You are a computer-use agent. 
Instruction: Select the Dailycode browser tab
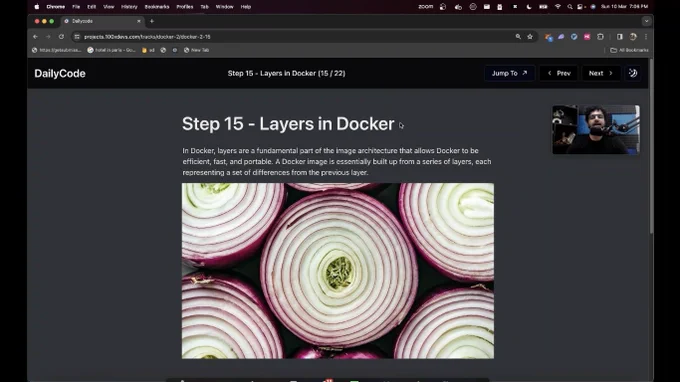(102, 21)
